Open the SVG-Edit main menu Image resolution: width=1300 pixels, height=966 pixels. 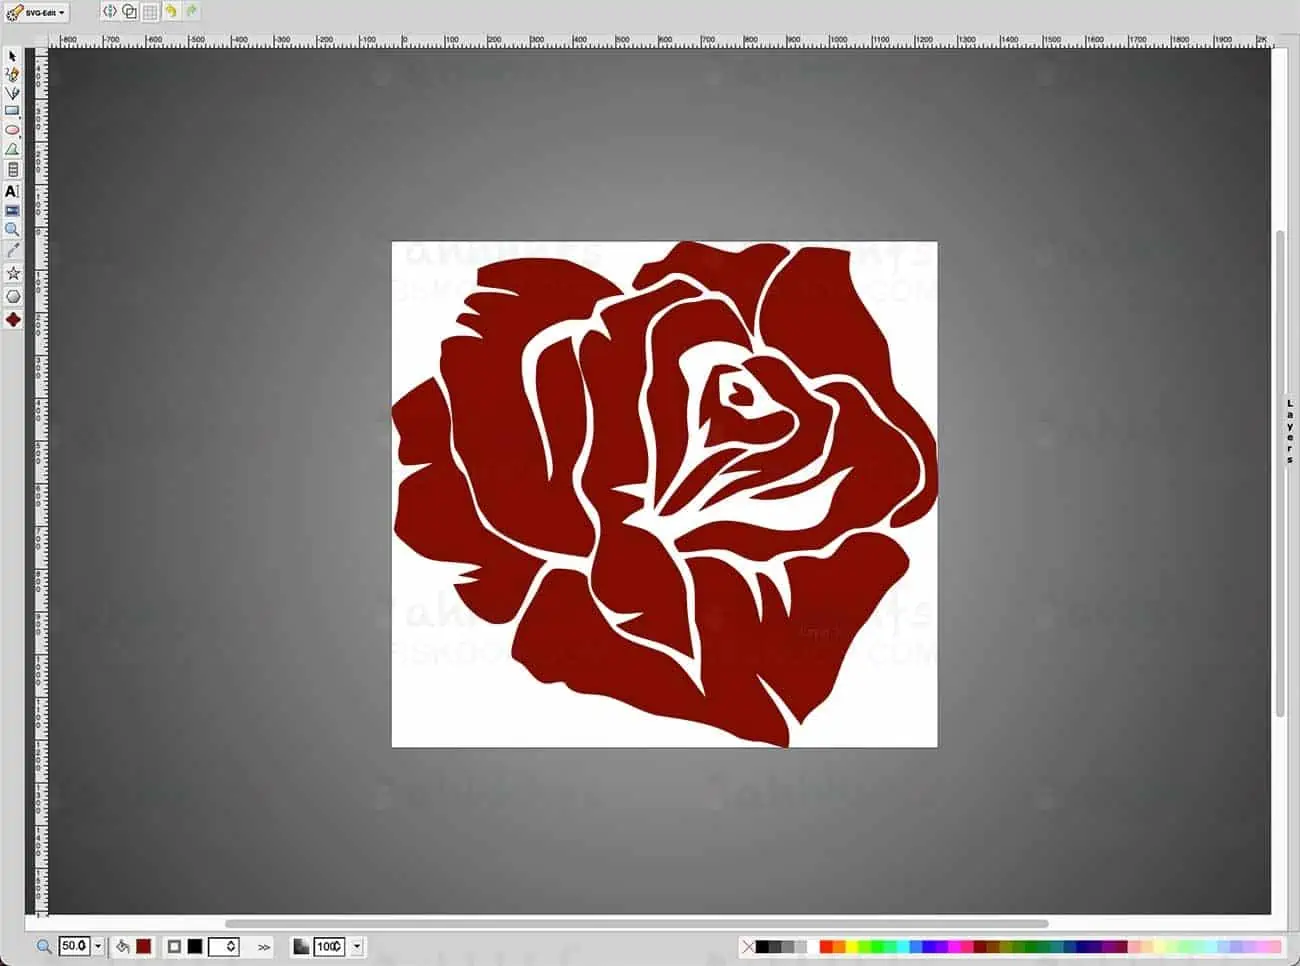(x=37, y=13)
